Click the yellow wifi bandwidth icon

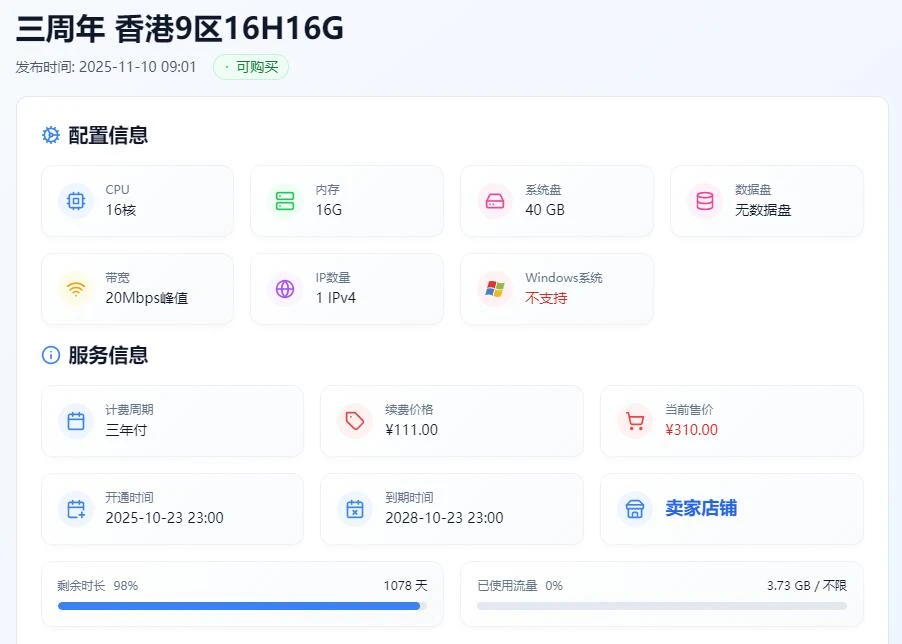click(x=76, y=289)
